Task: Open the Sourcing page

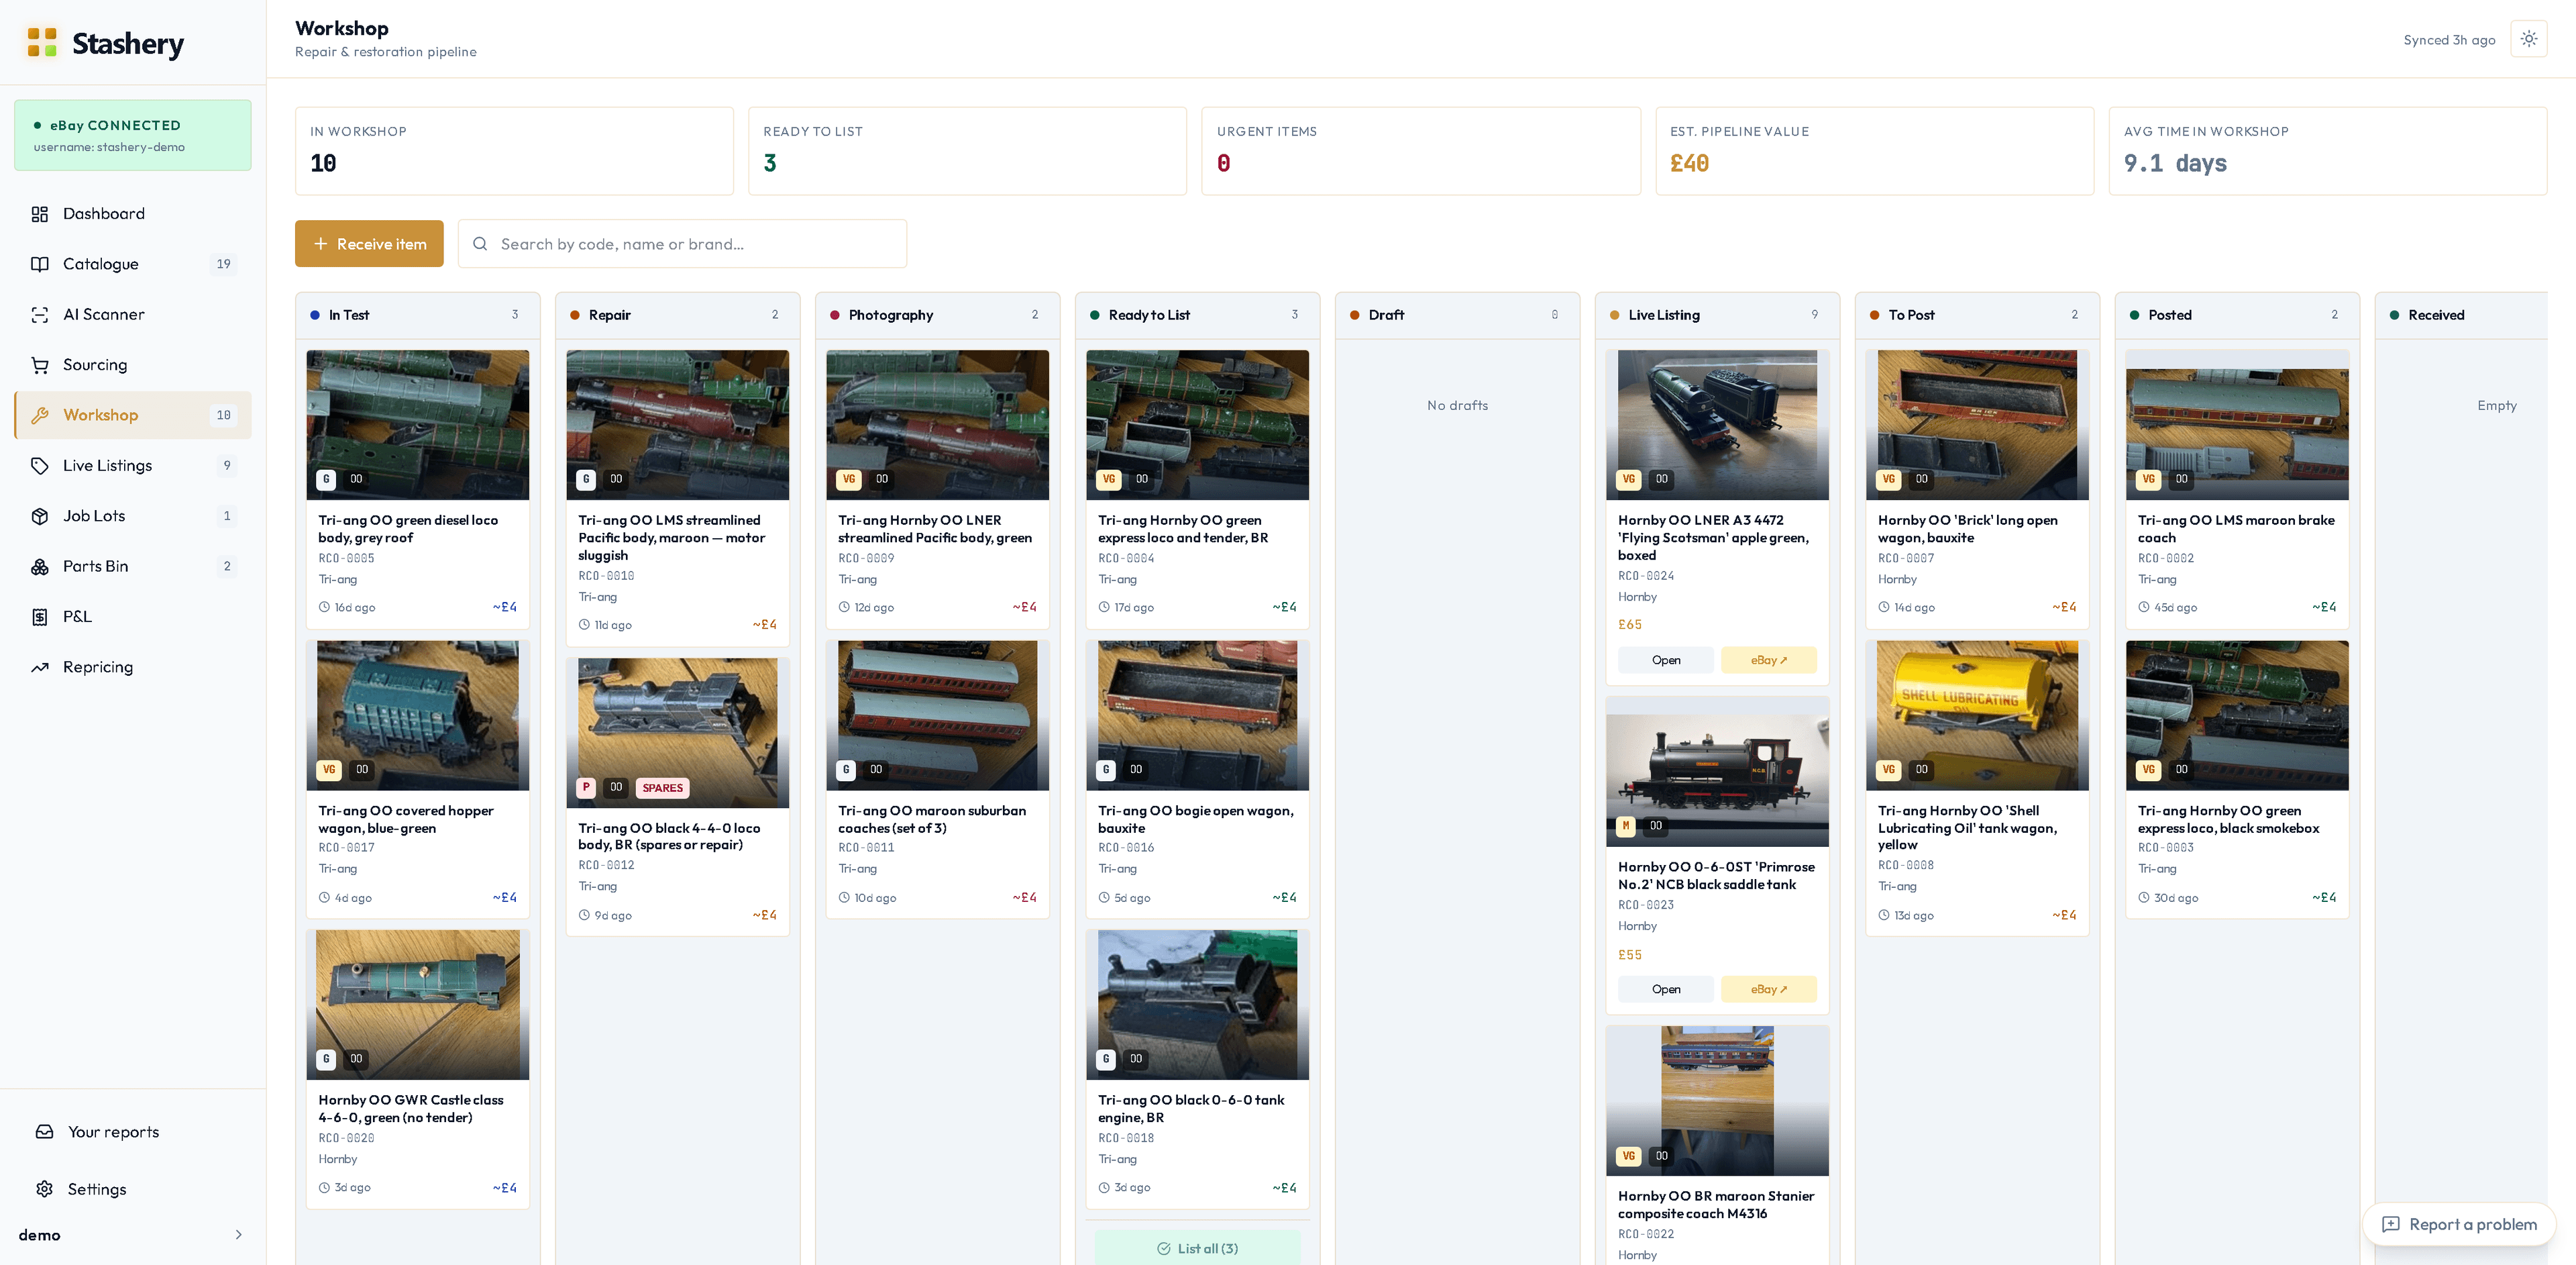Action: pos(133,365)
